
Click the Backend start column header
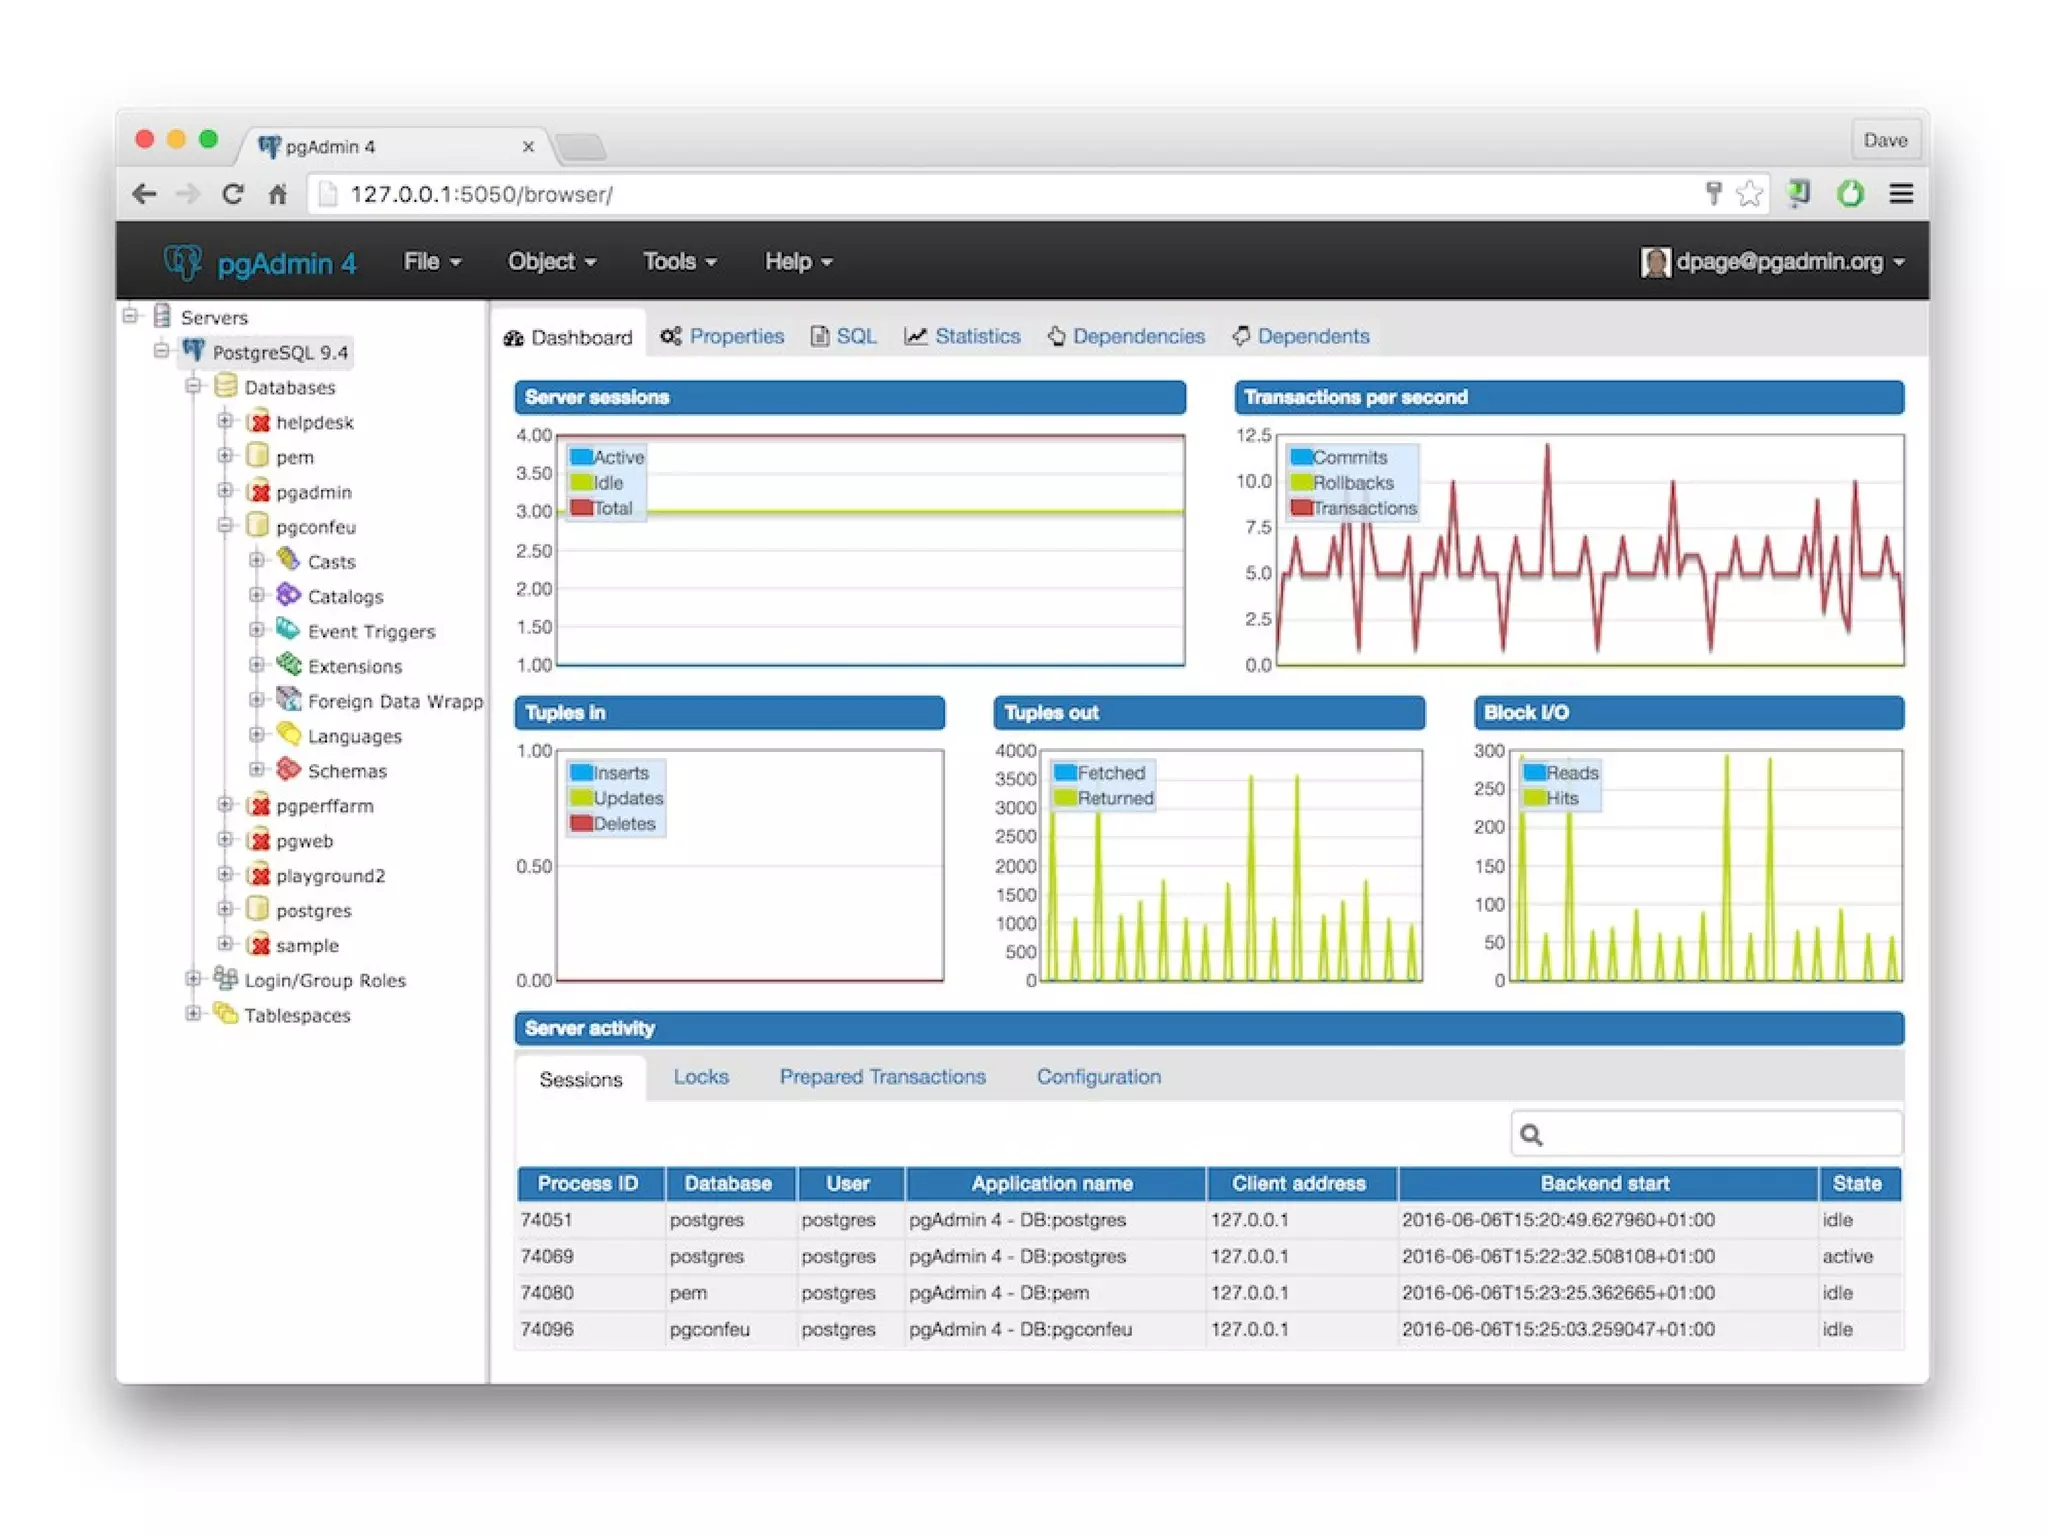(x=1604, y=1183)
